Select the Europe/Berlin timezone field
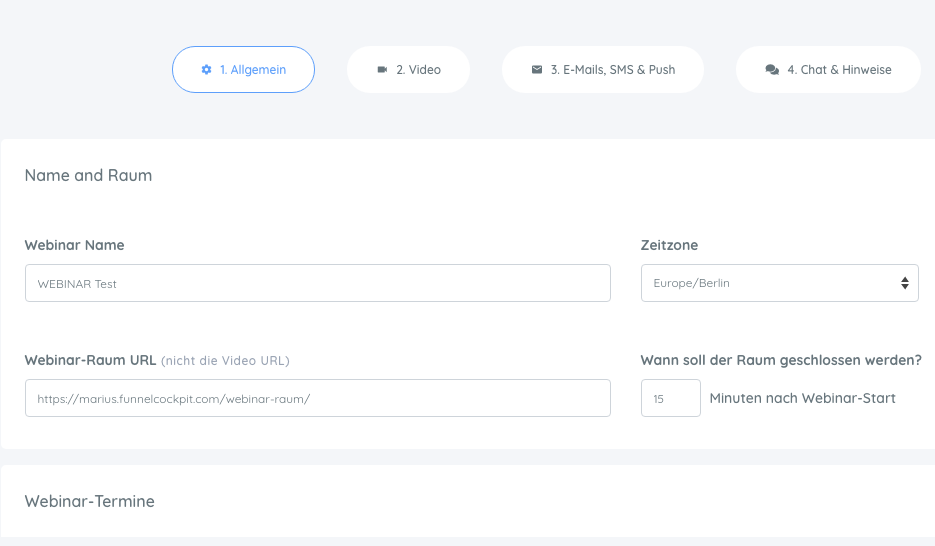Screen dimensions: 935x546 coord(779,283)
